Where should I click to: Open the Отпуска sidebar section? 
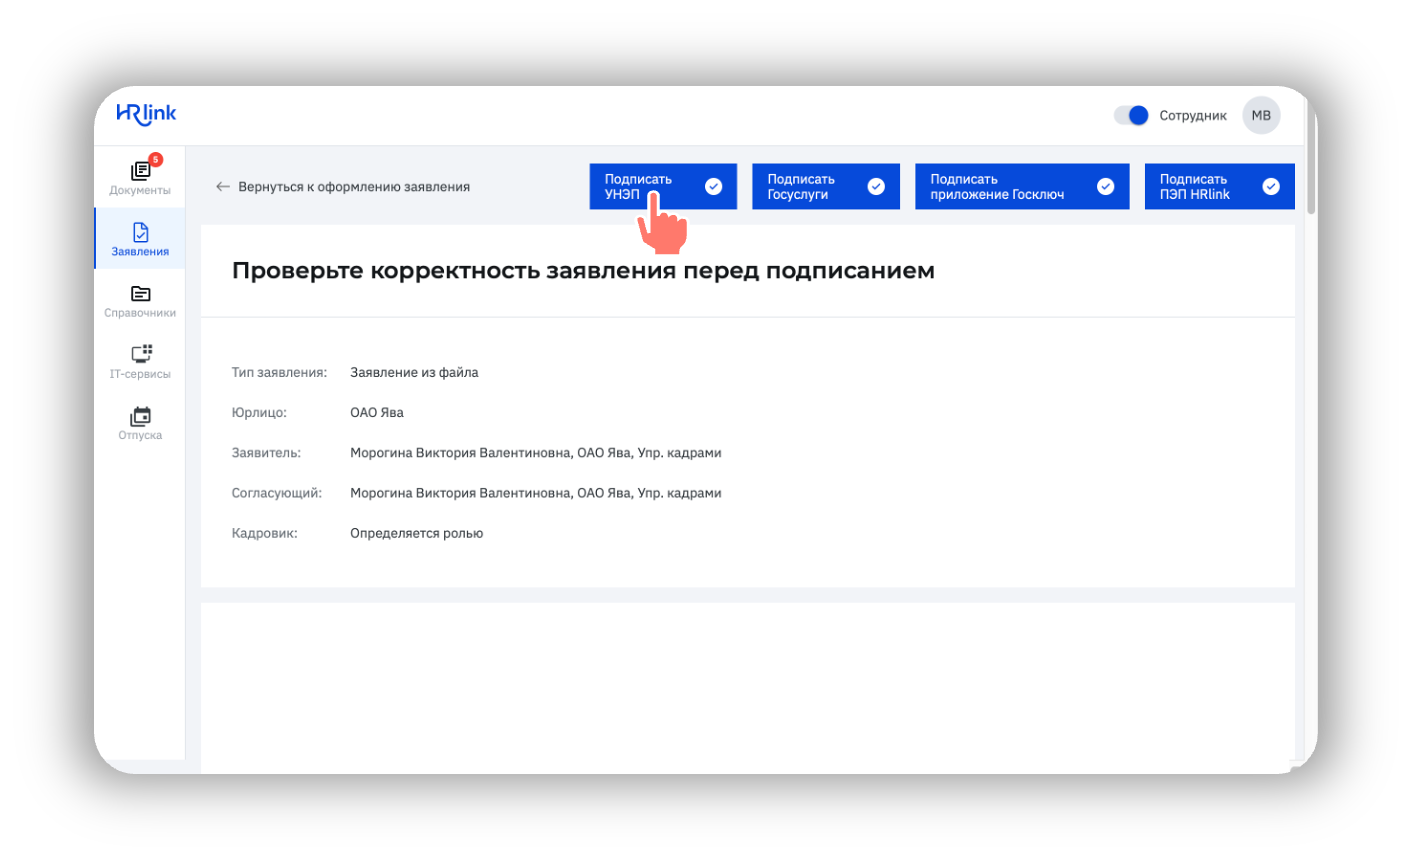click(x=140, y=422)
